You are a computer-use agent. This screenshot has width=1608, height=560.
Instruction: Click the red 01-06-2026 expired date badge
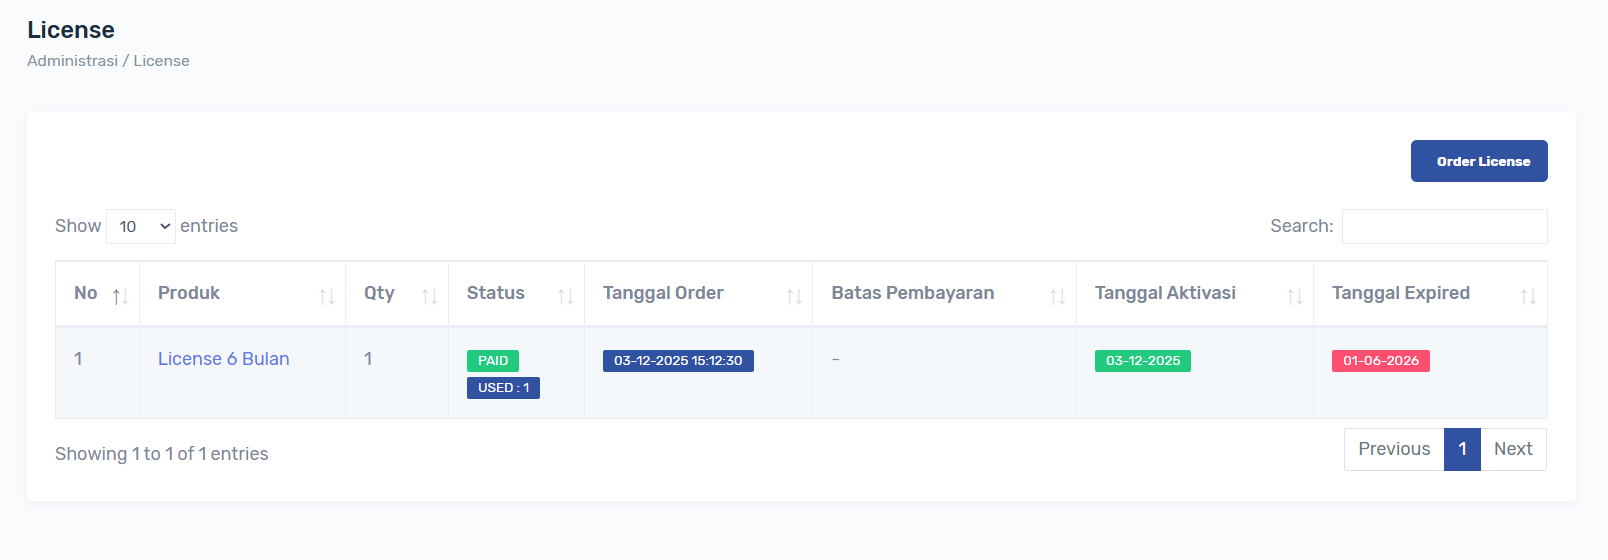[1380, 361]
